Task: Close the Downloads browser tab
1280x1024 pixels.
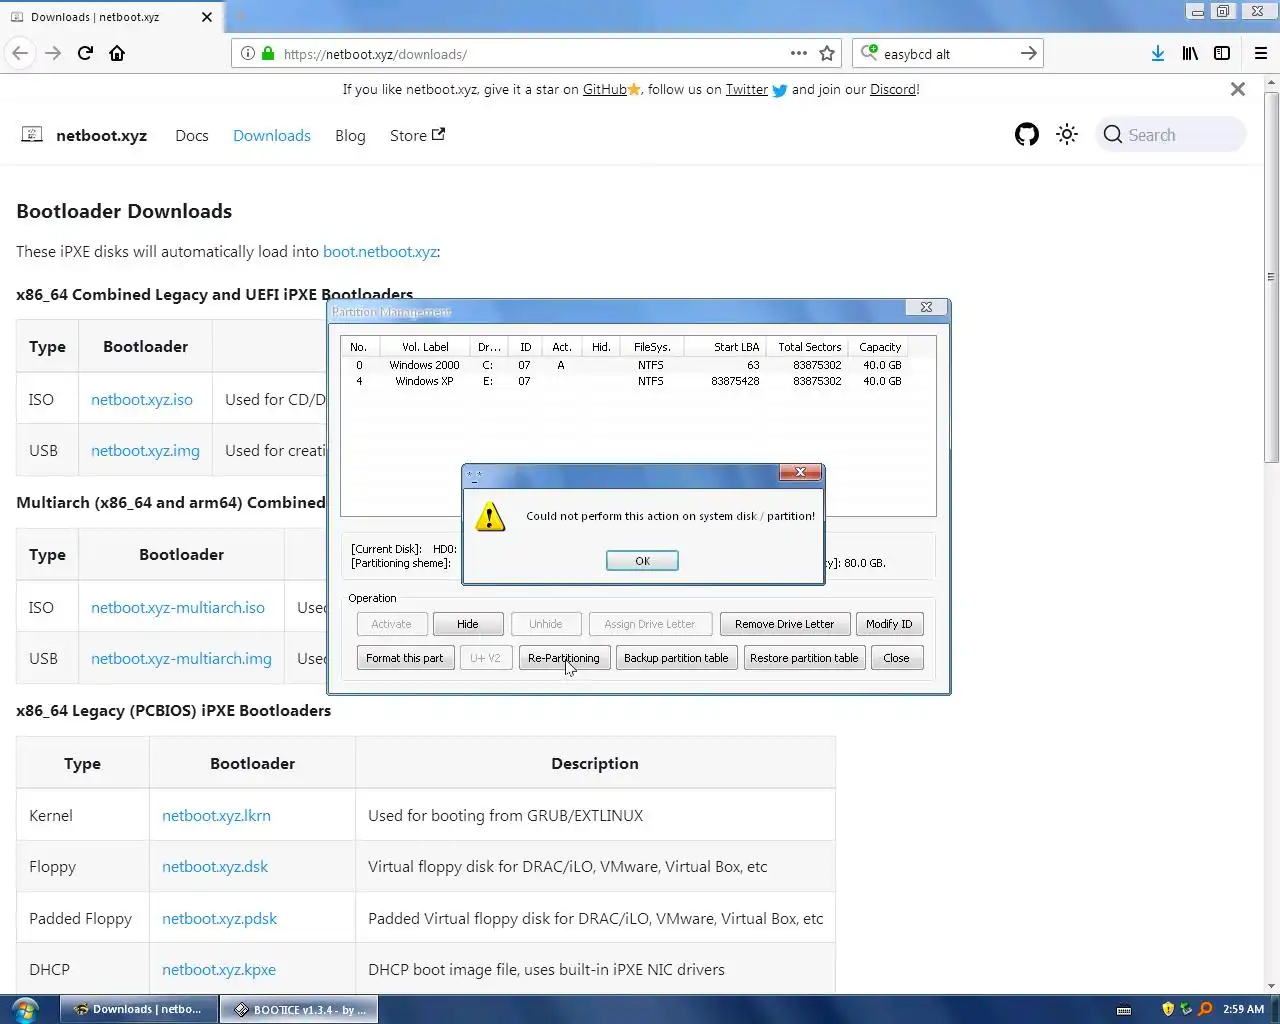Action: (207, 17)
